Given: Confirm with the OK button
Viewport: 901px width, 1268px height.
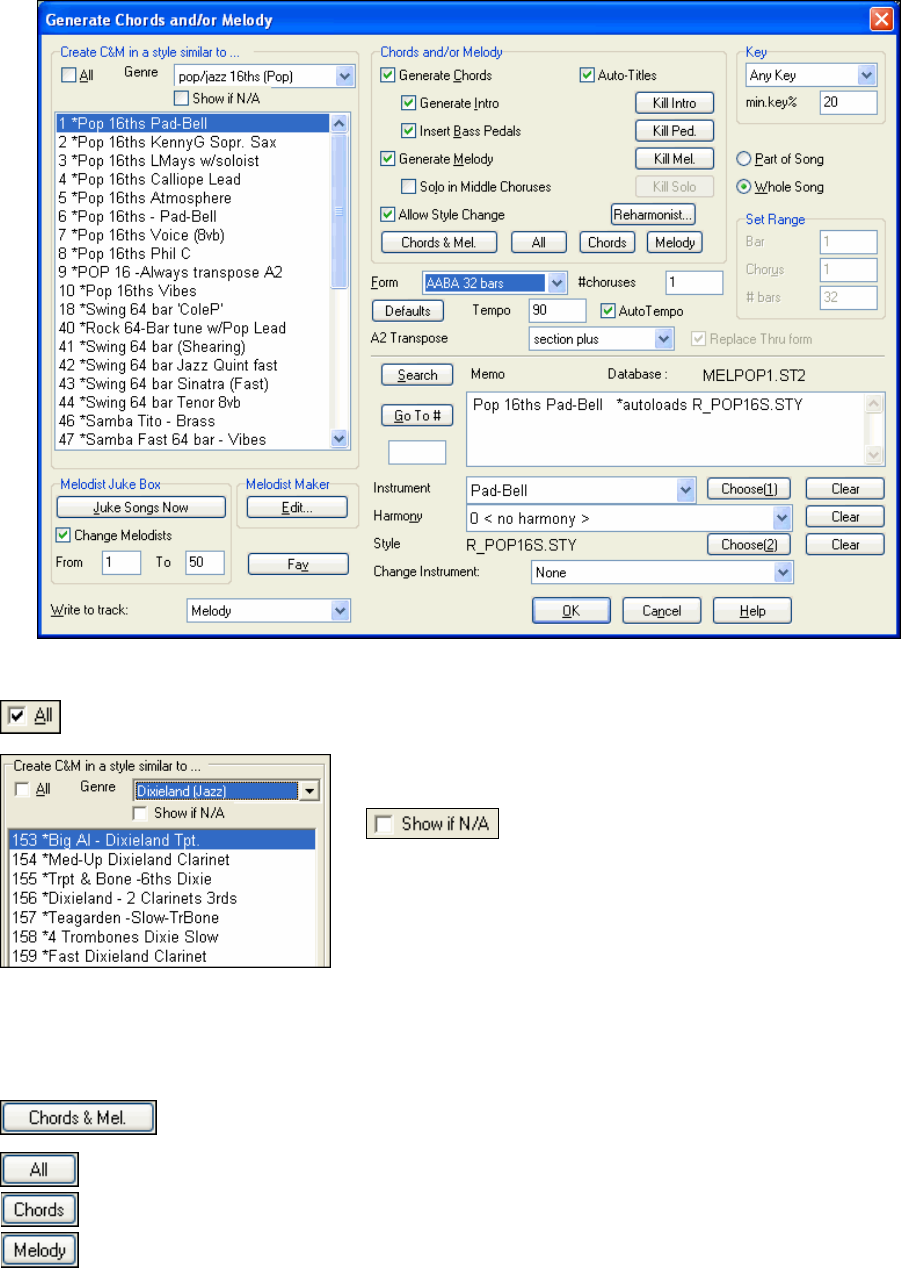Looking at the screenshot, I should 571,611.
